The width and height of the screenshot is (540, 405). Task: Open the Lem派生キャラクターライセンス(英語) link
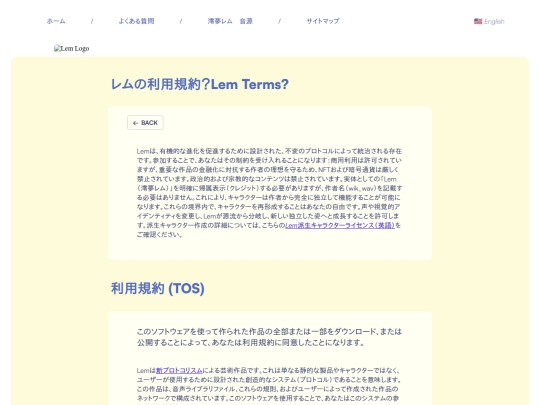click(340, 225)
